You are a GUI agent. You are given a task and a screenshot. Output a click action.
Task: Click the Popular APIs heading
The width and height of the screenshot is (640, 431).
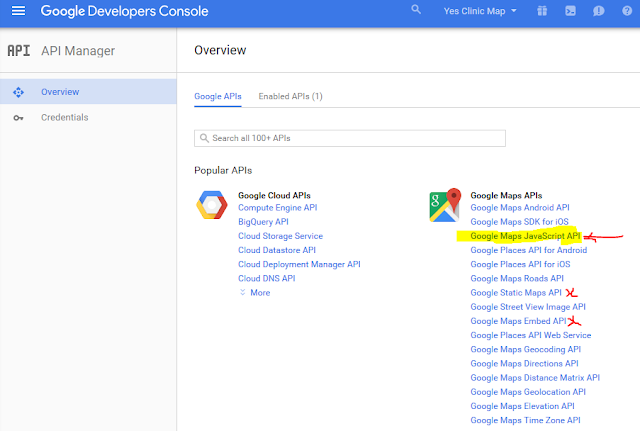click(x=223, y=170)
